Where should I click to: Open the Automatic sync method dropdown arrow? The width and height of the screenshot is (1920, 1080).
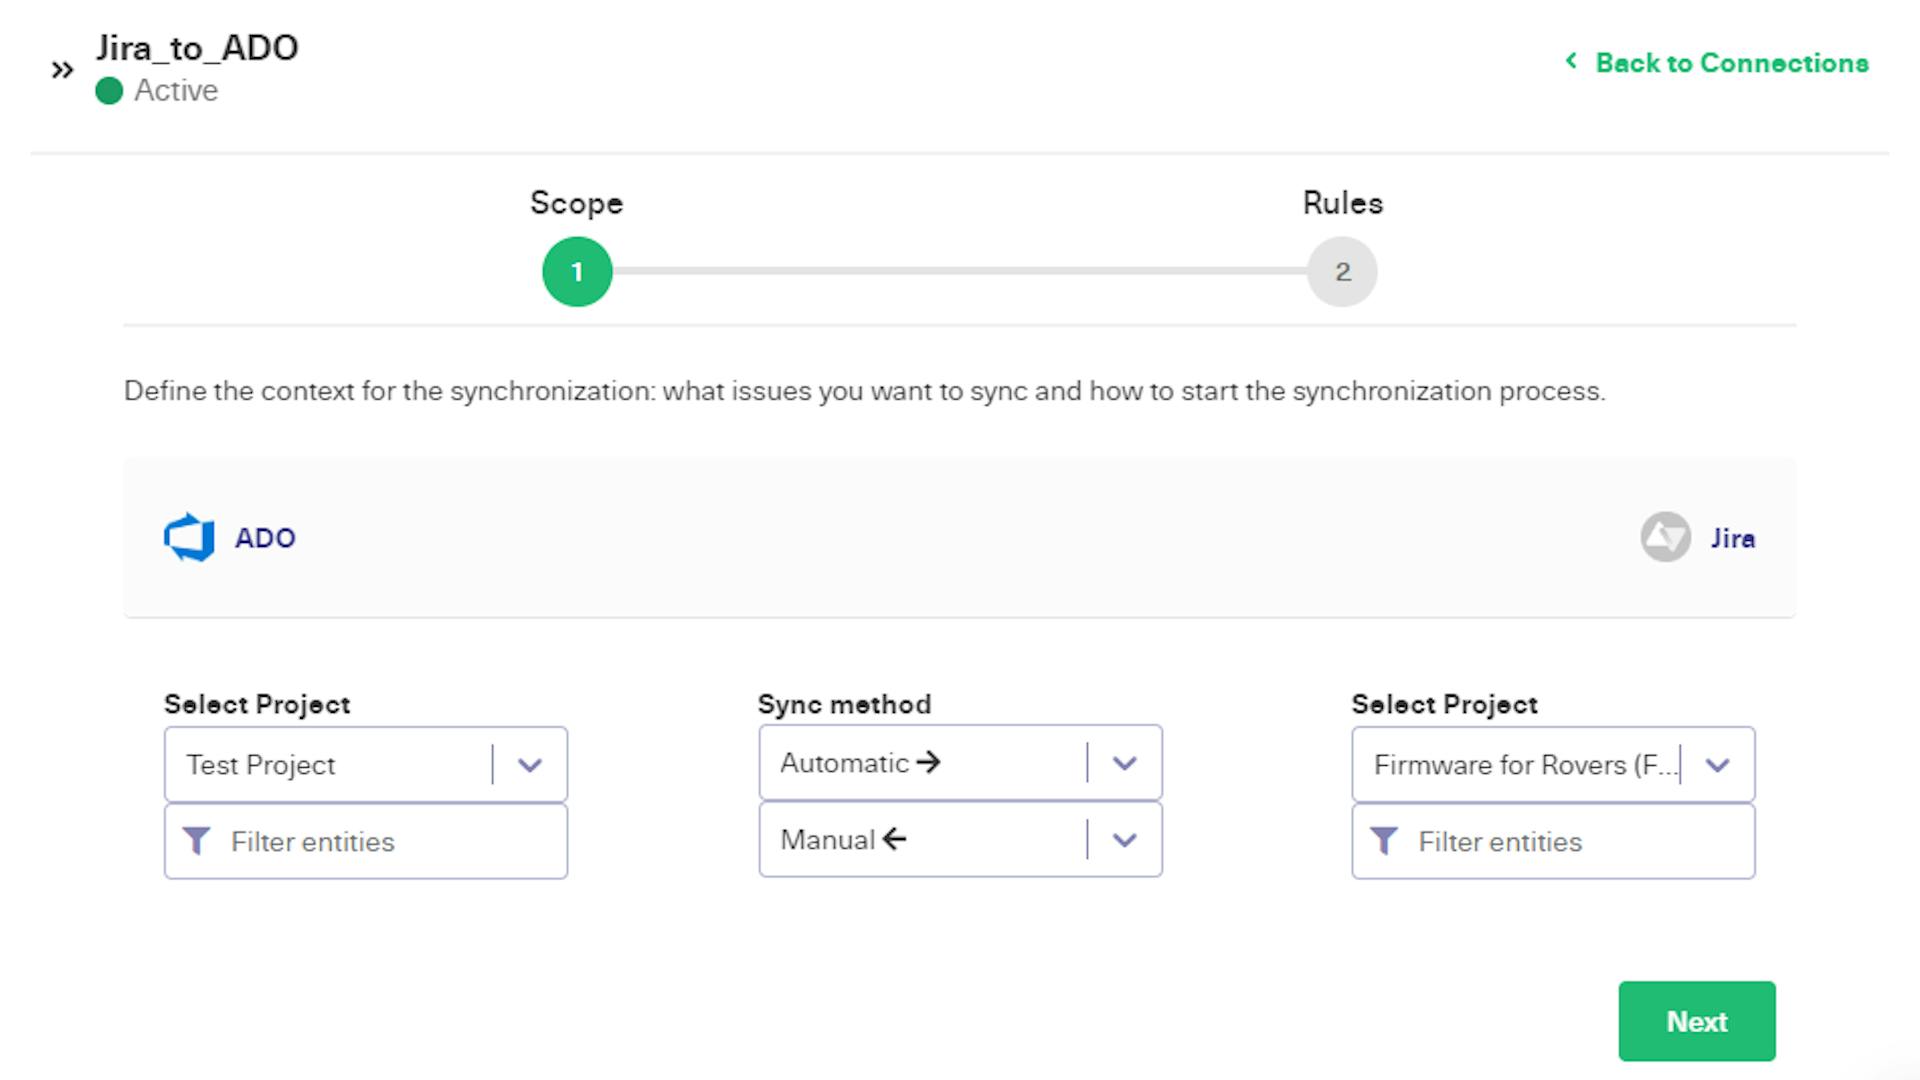pyautogui.click(x=1125, y=763)
